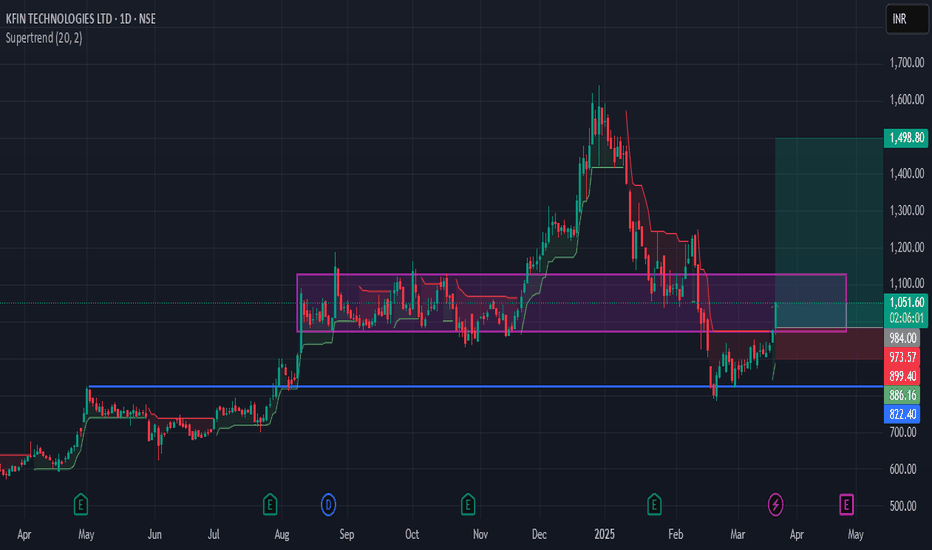This screenshot has width=932, height=550.
Task: Click the Aug label on time axis
Action: coord(282,535)
